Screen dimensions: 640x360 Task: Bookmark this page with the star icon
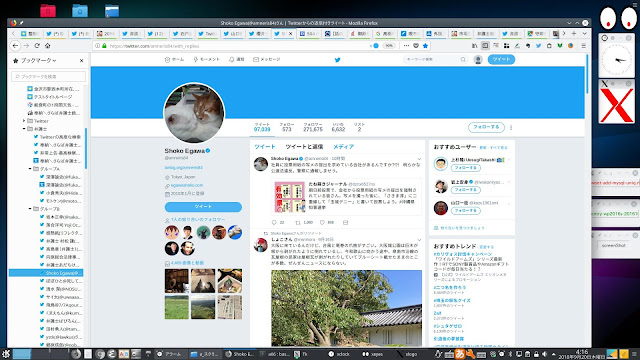click(425, 46)
